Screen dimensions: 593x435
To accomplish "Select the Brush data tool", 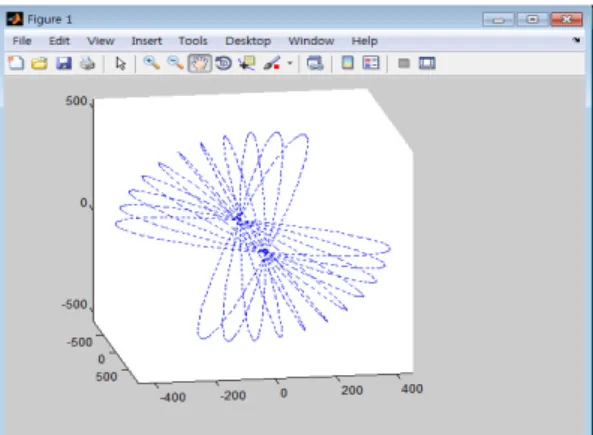I will coord(272,63).
